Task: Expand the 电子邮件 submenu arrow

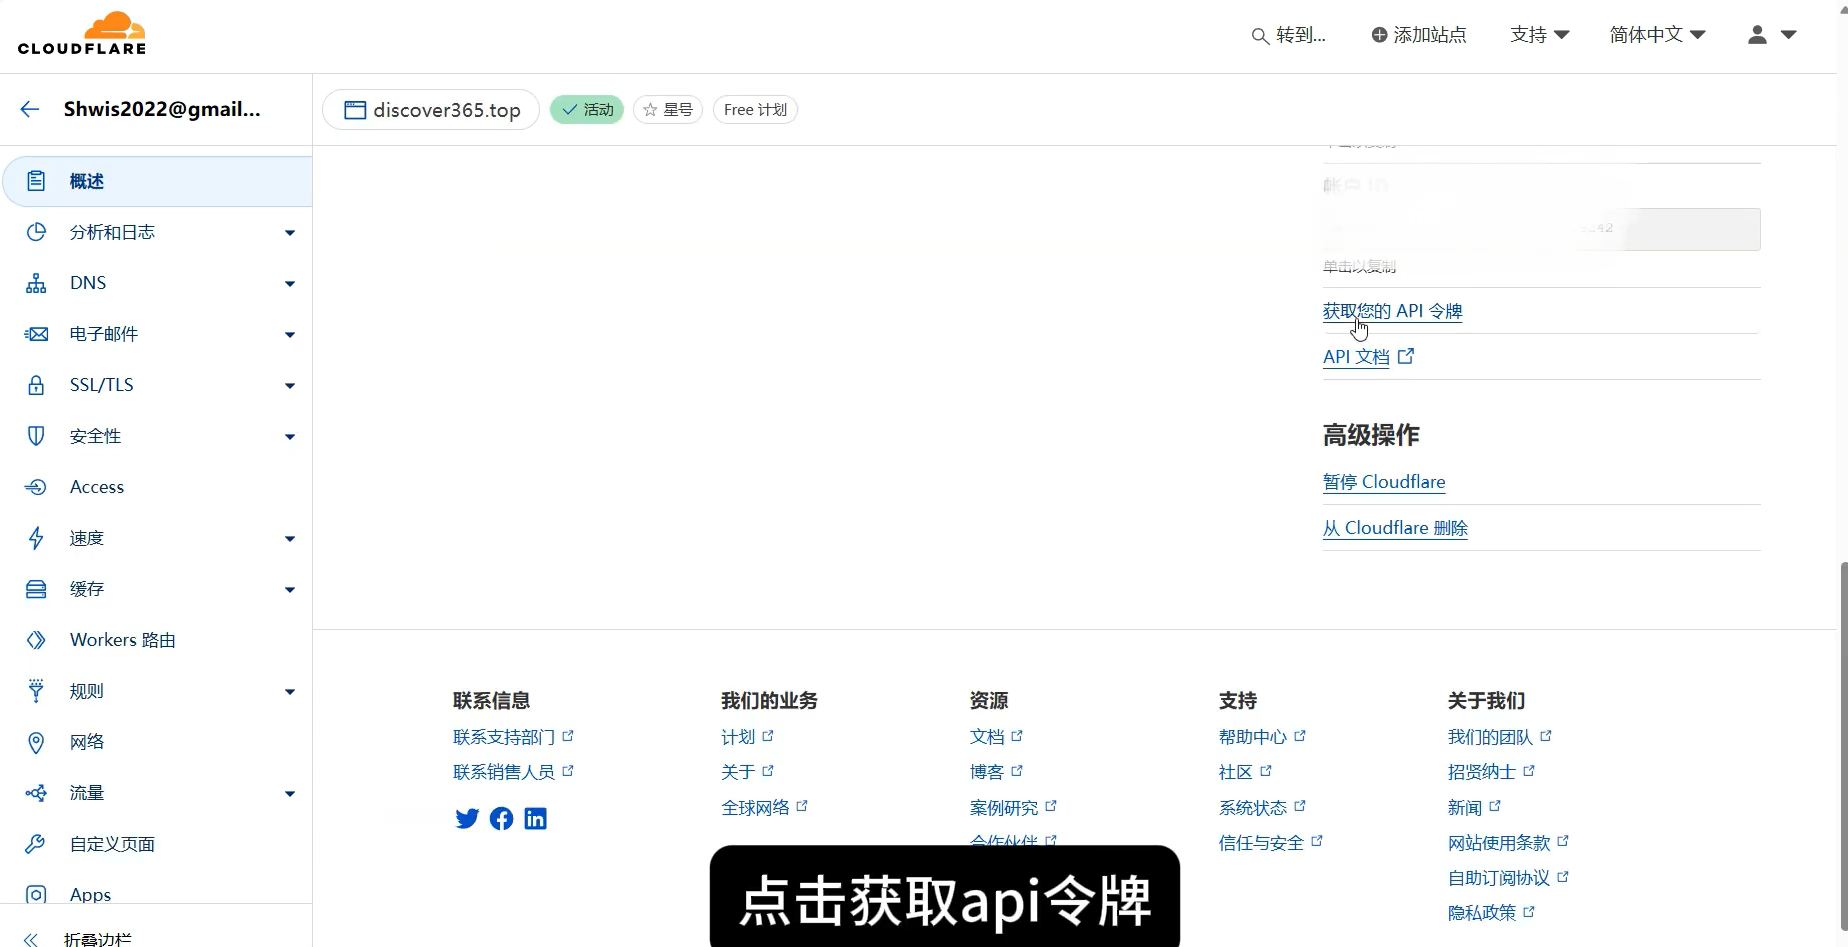Action: (x=290, y=335)
